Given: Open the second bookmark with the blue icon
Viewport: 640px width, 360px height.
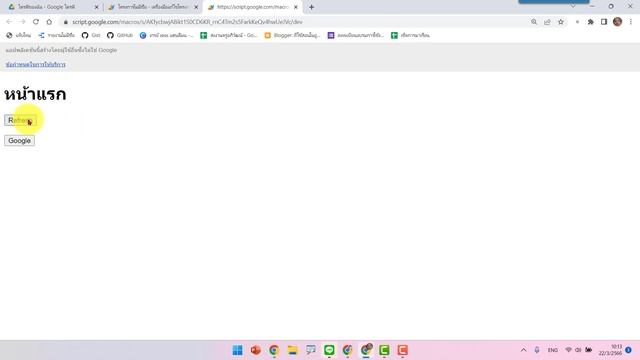Looking at the screenshot, I should pos(56,36).
